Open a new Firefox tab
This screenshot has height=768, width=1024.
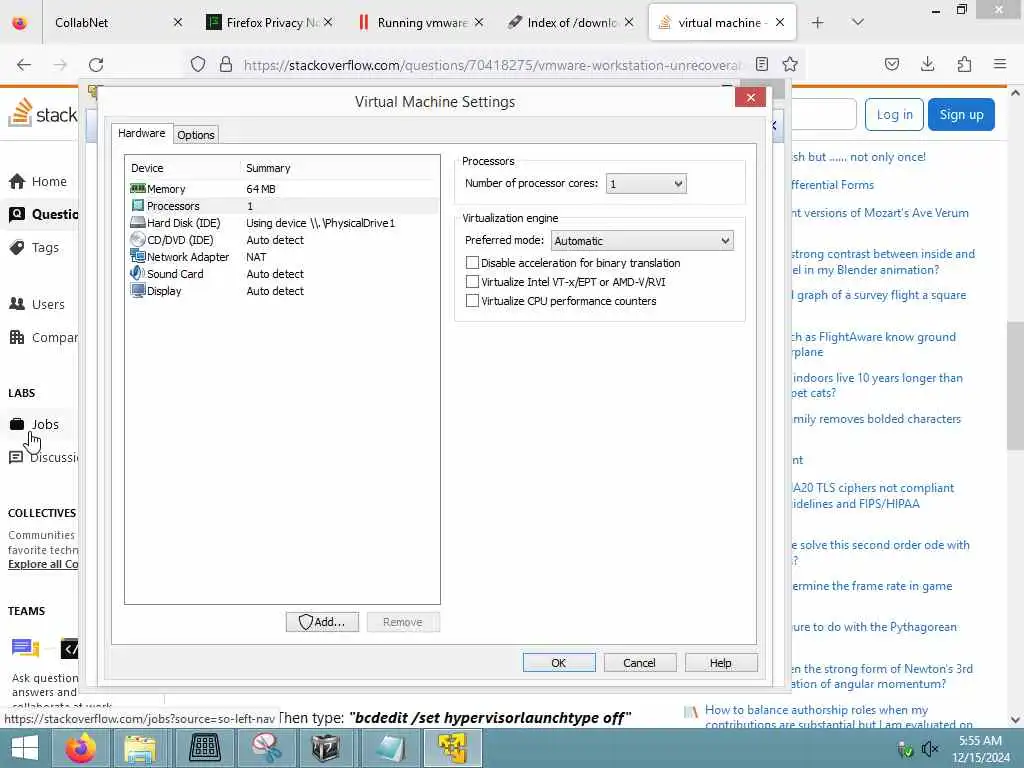[818, 23]
